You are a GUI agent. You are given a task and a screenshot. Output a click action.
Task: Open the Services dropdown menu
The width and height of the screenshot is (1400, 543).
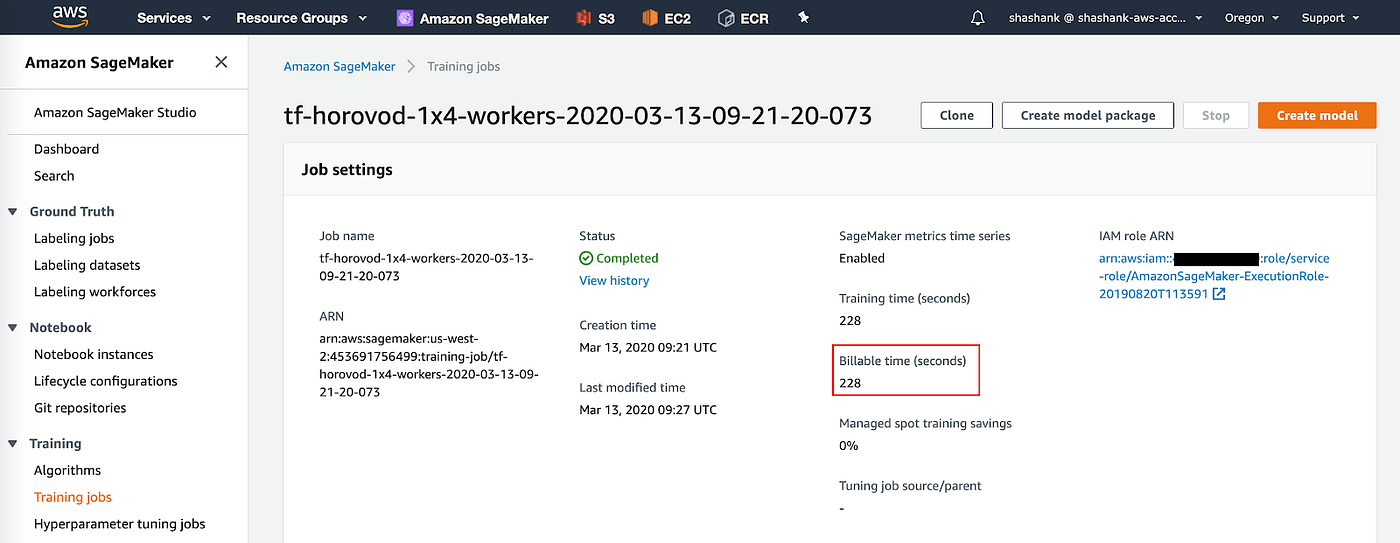(x=174, y=18)
